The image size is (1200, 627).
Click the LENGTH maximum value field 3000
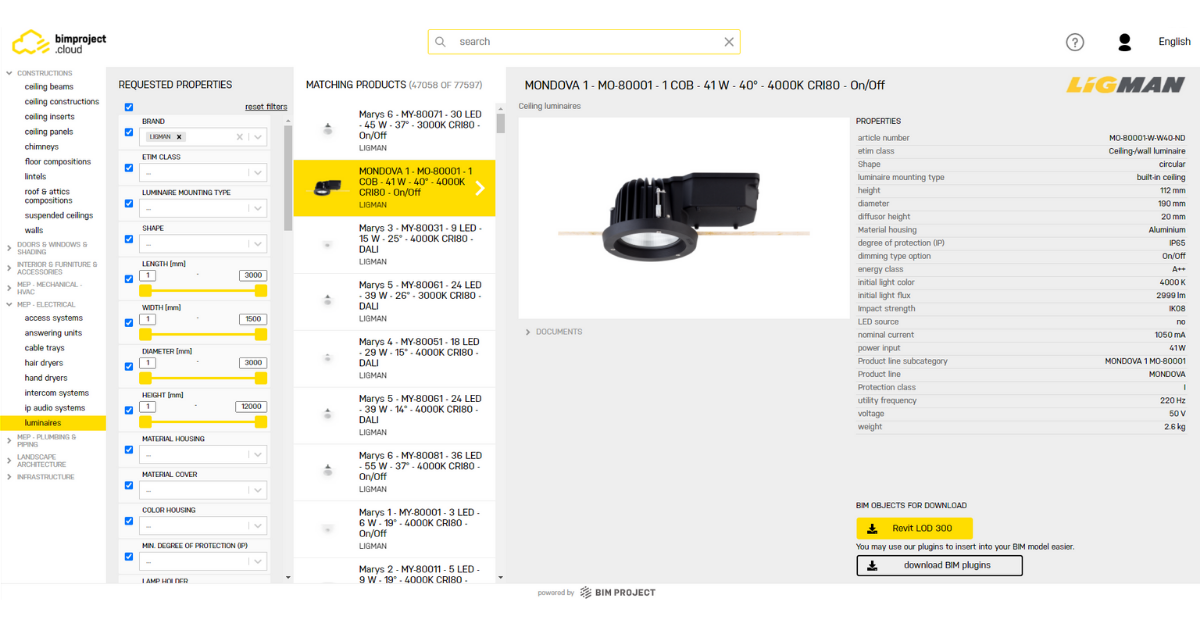point(251,275)
